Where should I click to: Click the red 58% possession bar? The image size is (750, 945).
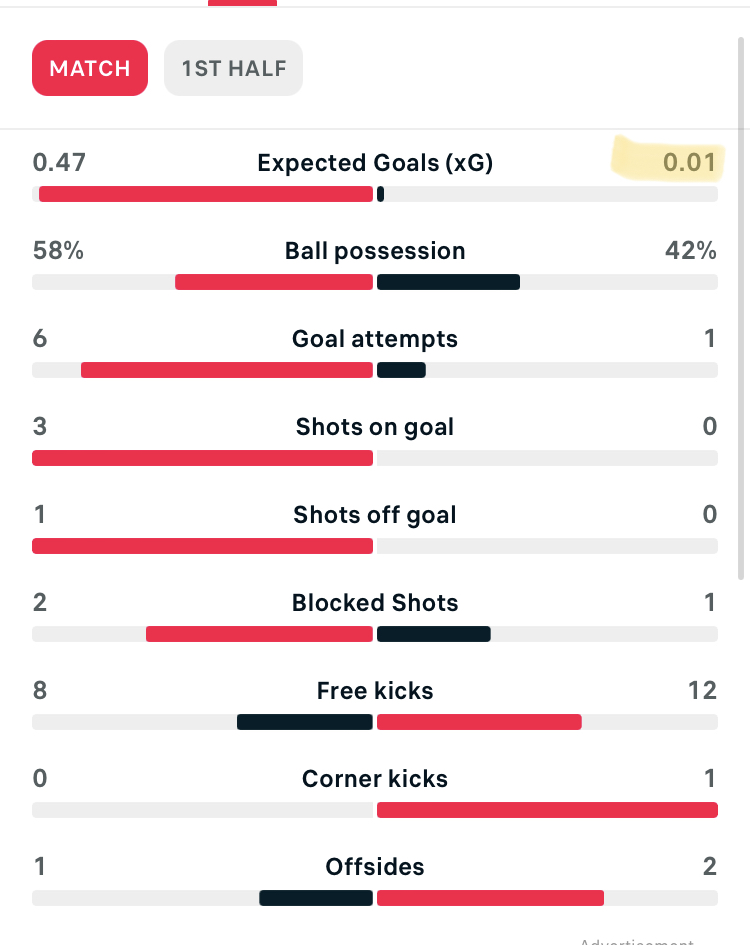tap(274, 282)
